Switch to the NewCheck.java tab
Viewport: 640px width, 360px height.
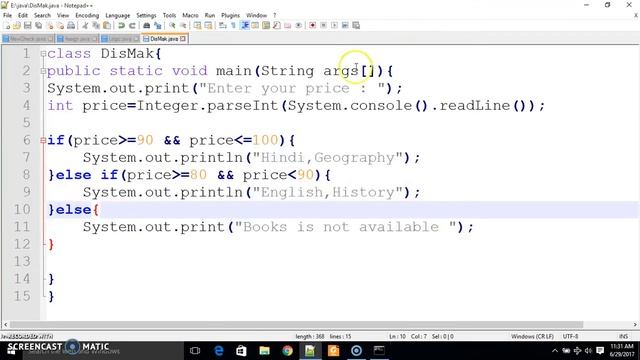27,39
